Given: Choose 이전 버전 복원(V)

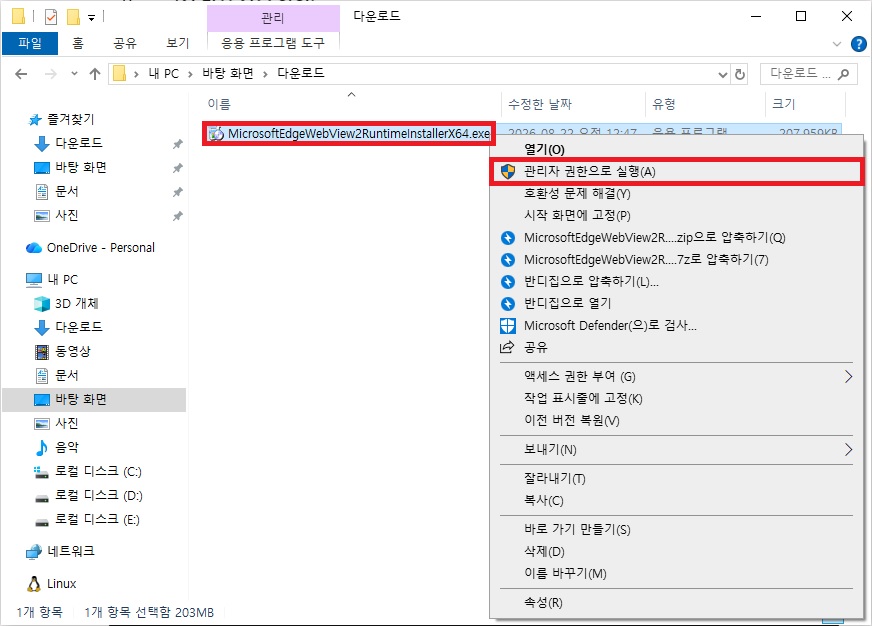Looking at the screenshot, I should pos(676,421).
